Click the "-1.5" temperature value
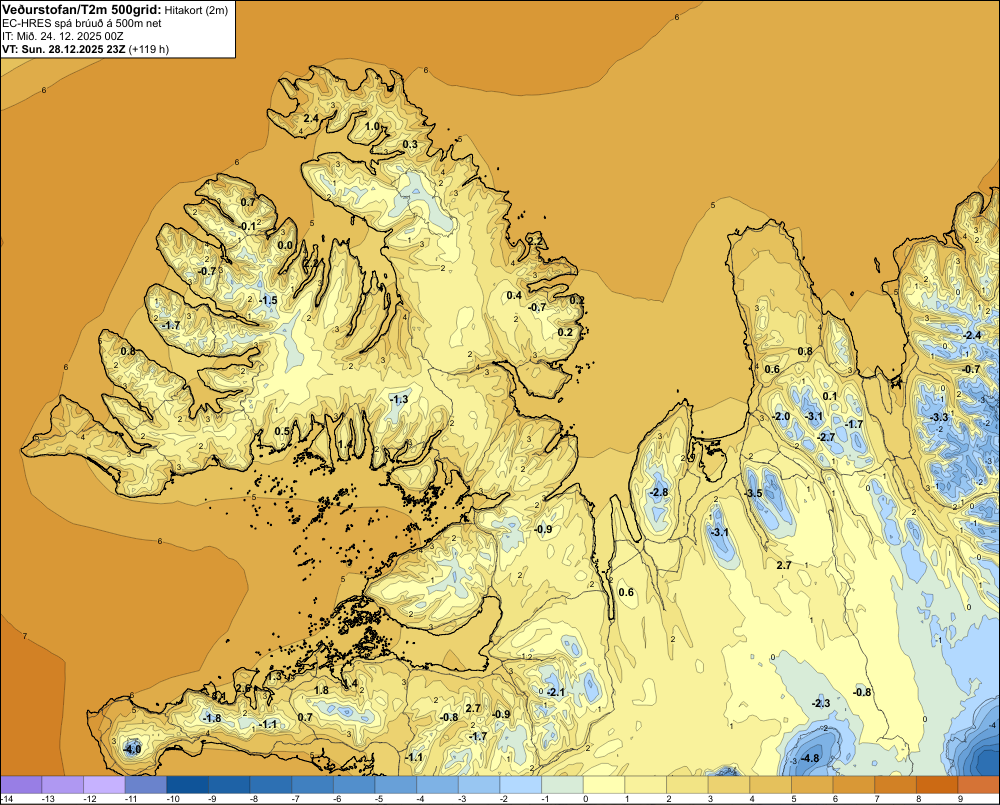Viewport: 1000px width, 805px height. pos(268,300)
